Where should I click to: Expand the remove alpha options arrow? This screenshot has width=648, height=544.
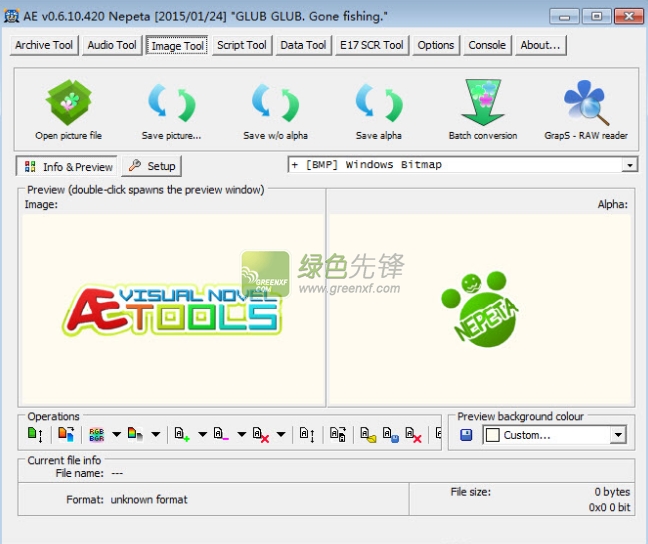[281, 434]
